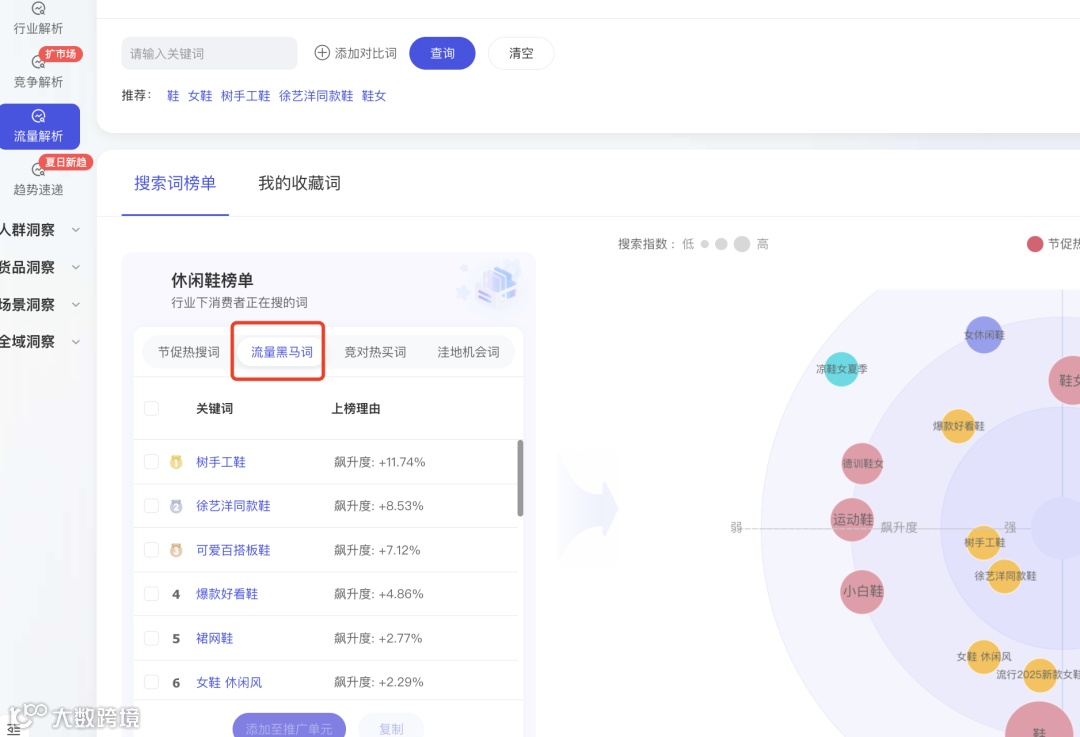The image size is (1080, 737).
Task: Check the box for 女鞋 休闲风
Action: click(152, 682)
